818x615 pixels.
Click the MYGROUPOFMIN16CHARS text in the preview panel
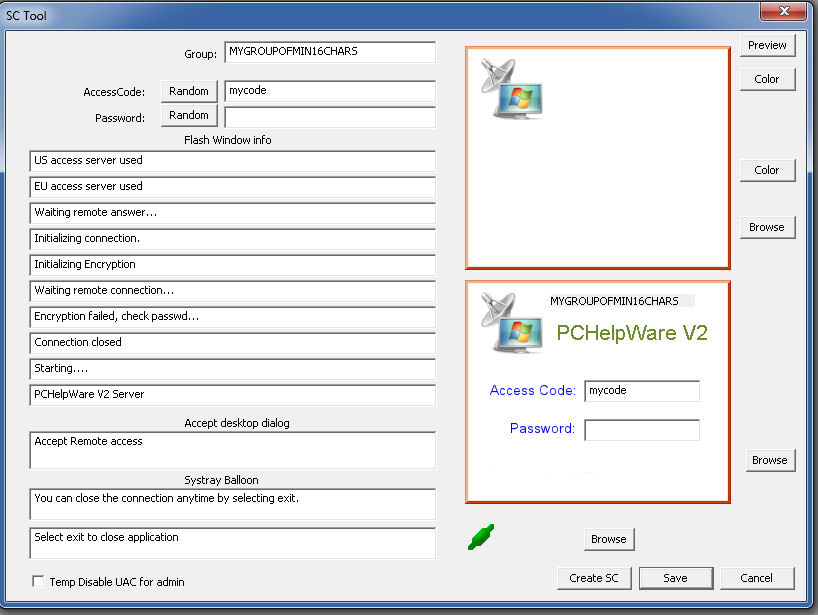pos(614,301)
